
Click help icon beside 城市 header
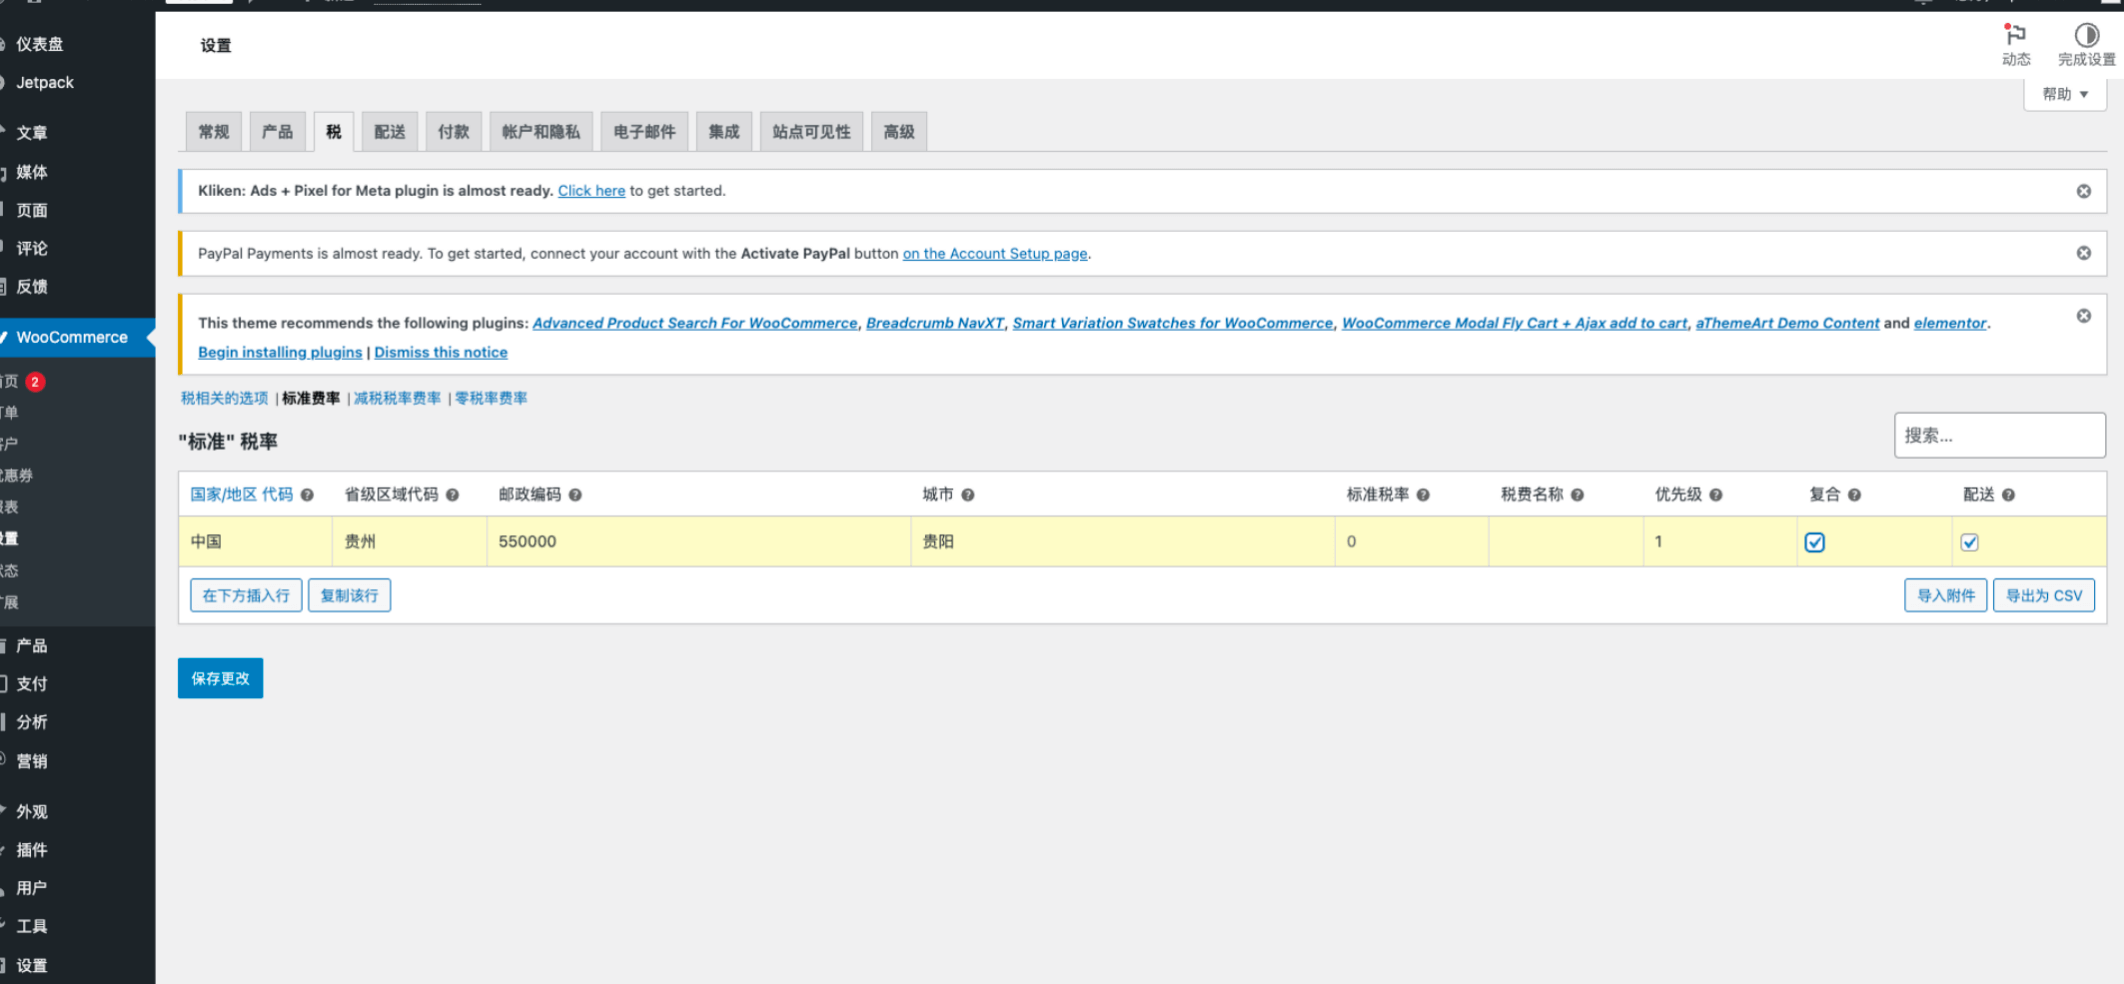tap(968, 495)
